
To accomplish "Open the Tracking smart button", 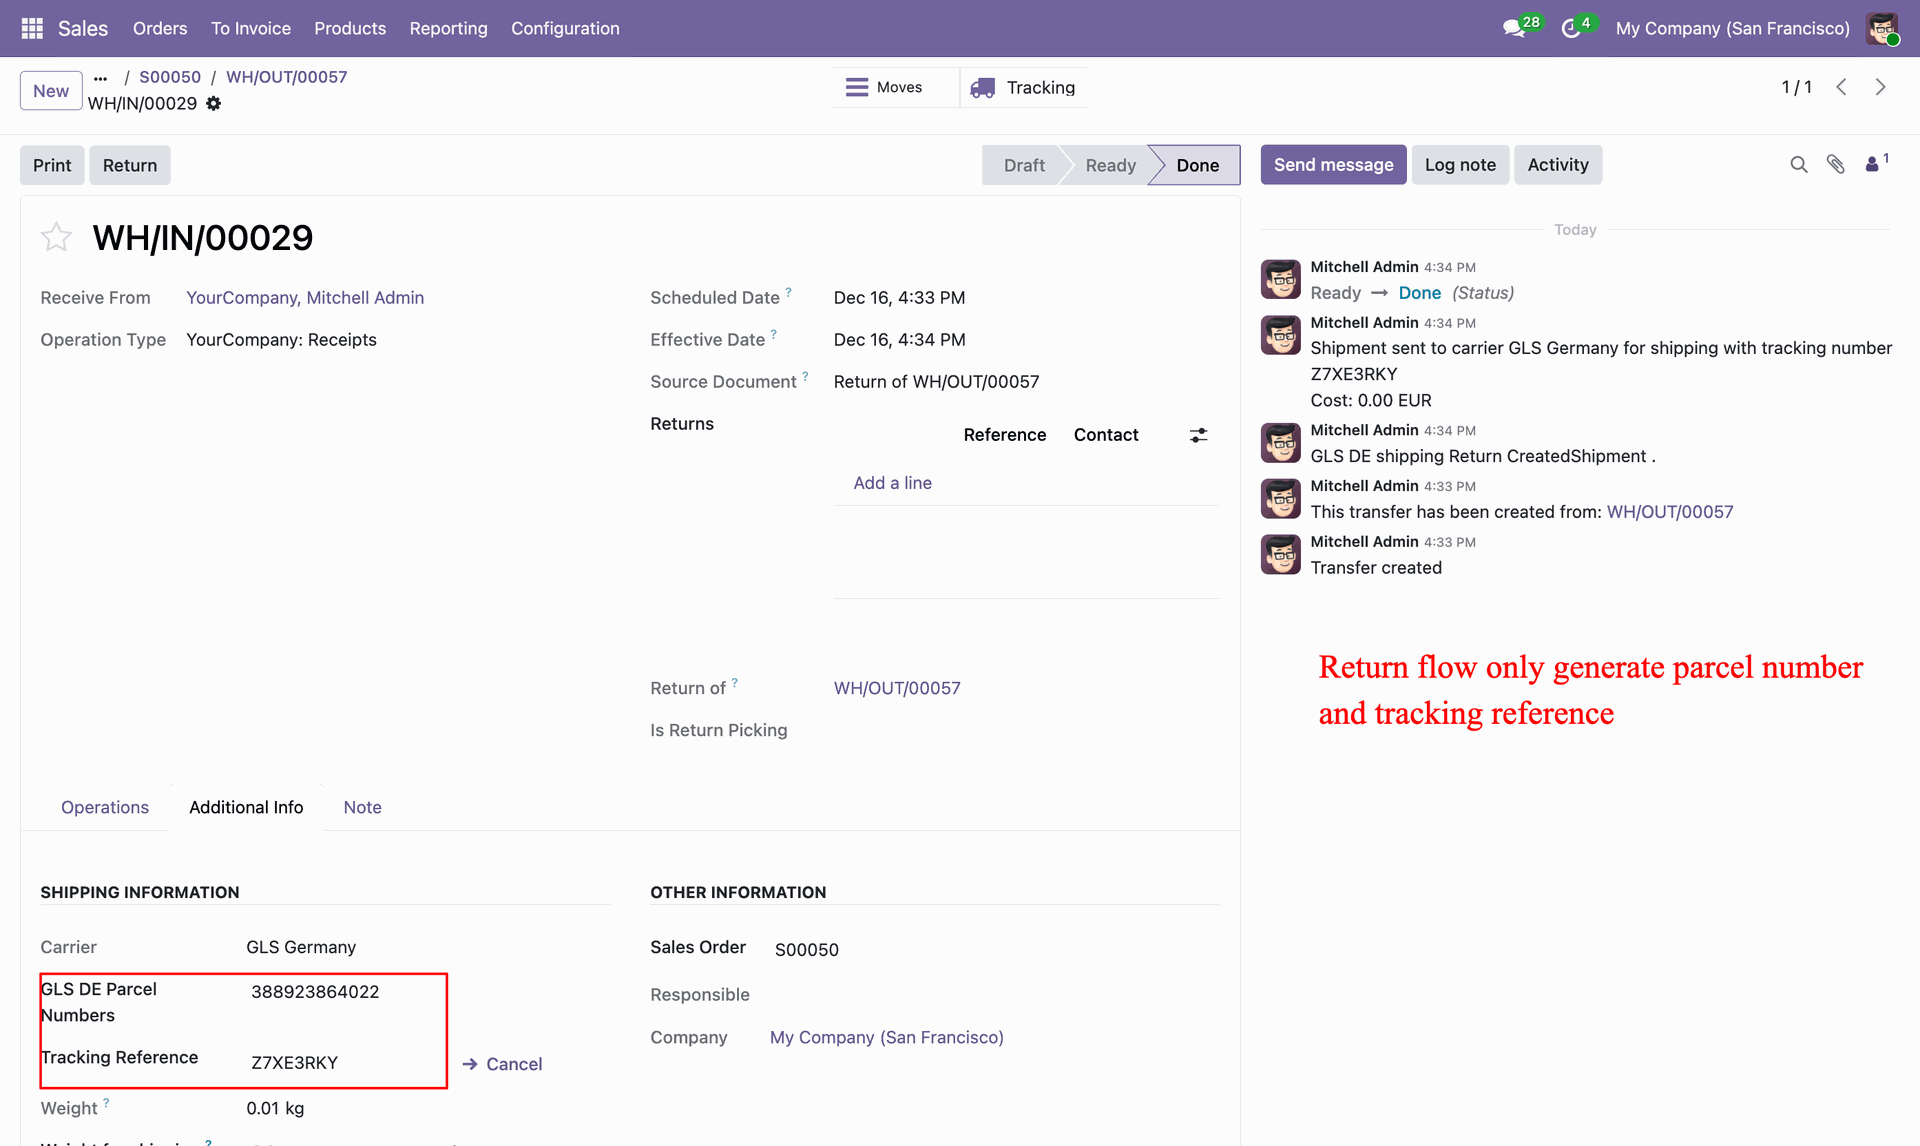I will tap(1024, 87).
